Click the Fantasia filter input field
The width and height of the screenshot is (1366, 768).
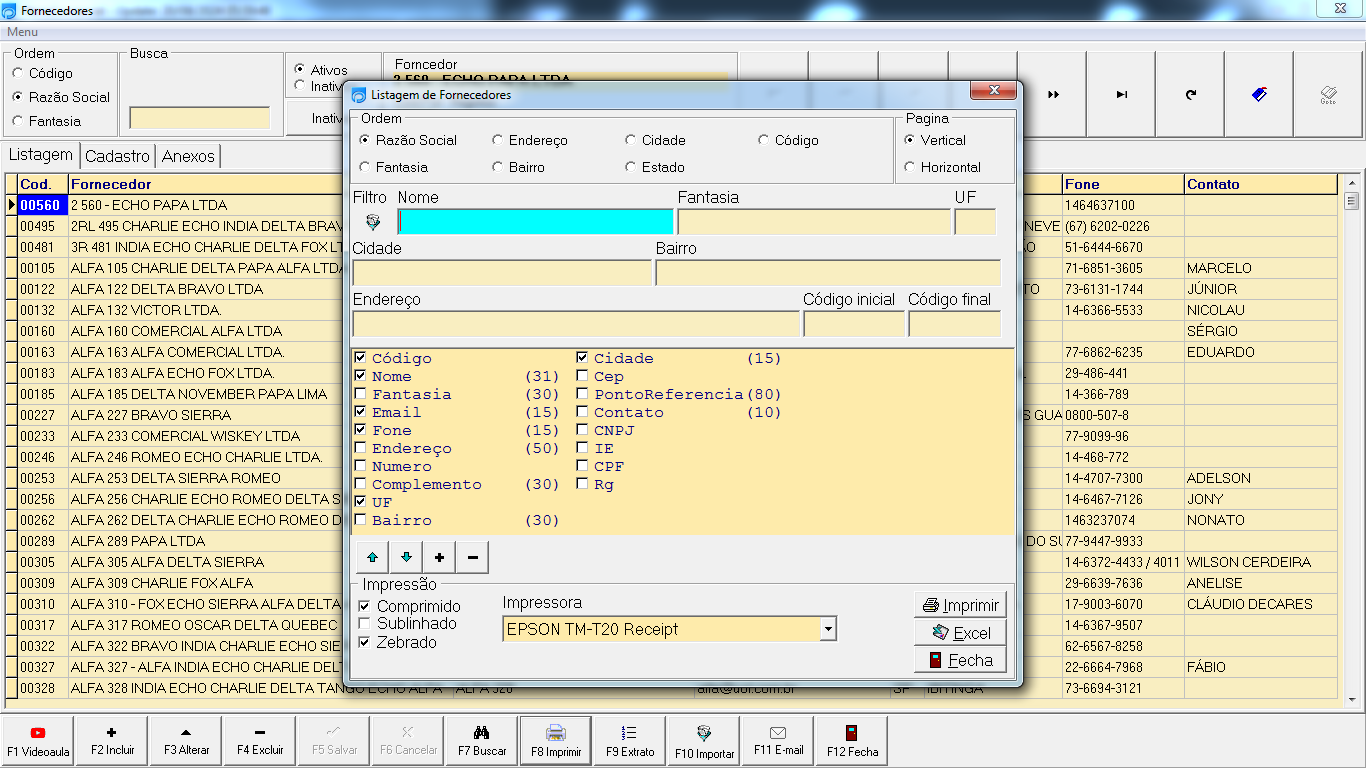point(814,221)
